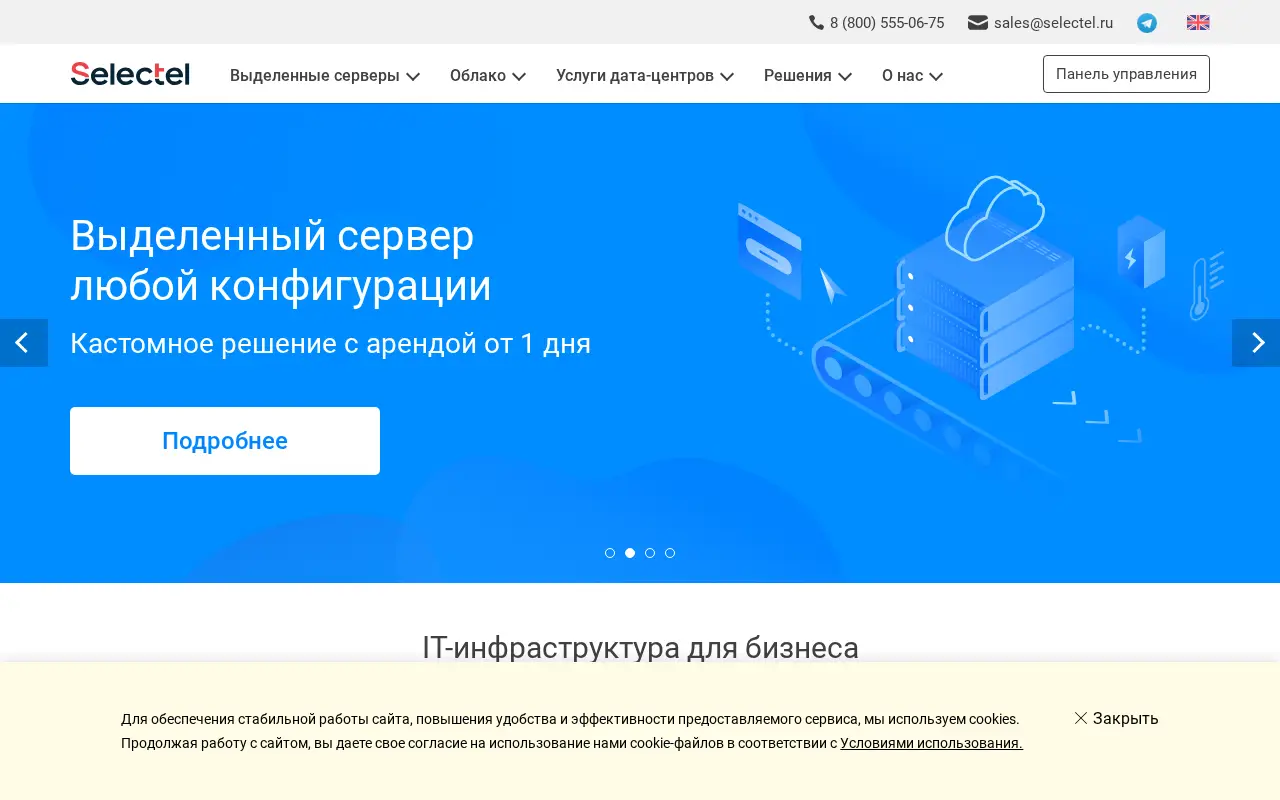
Task: Open the Решения menu
Action: tap(798, 75)
